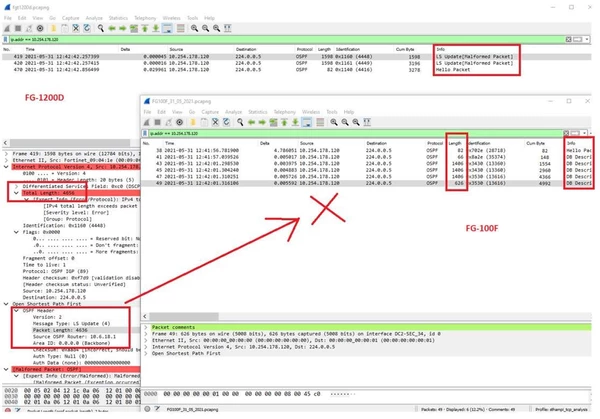Click Find packet magnifier in fgt1200d window

click(x=101, y=28)
